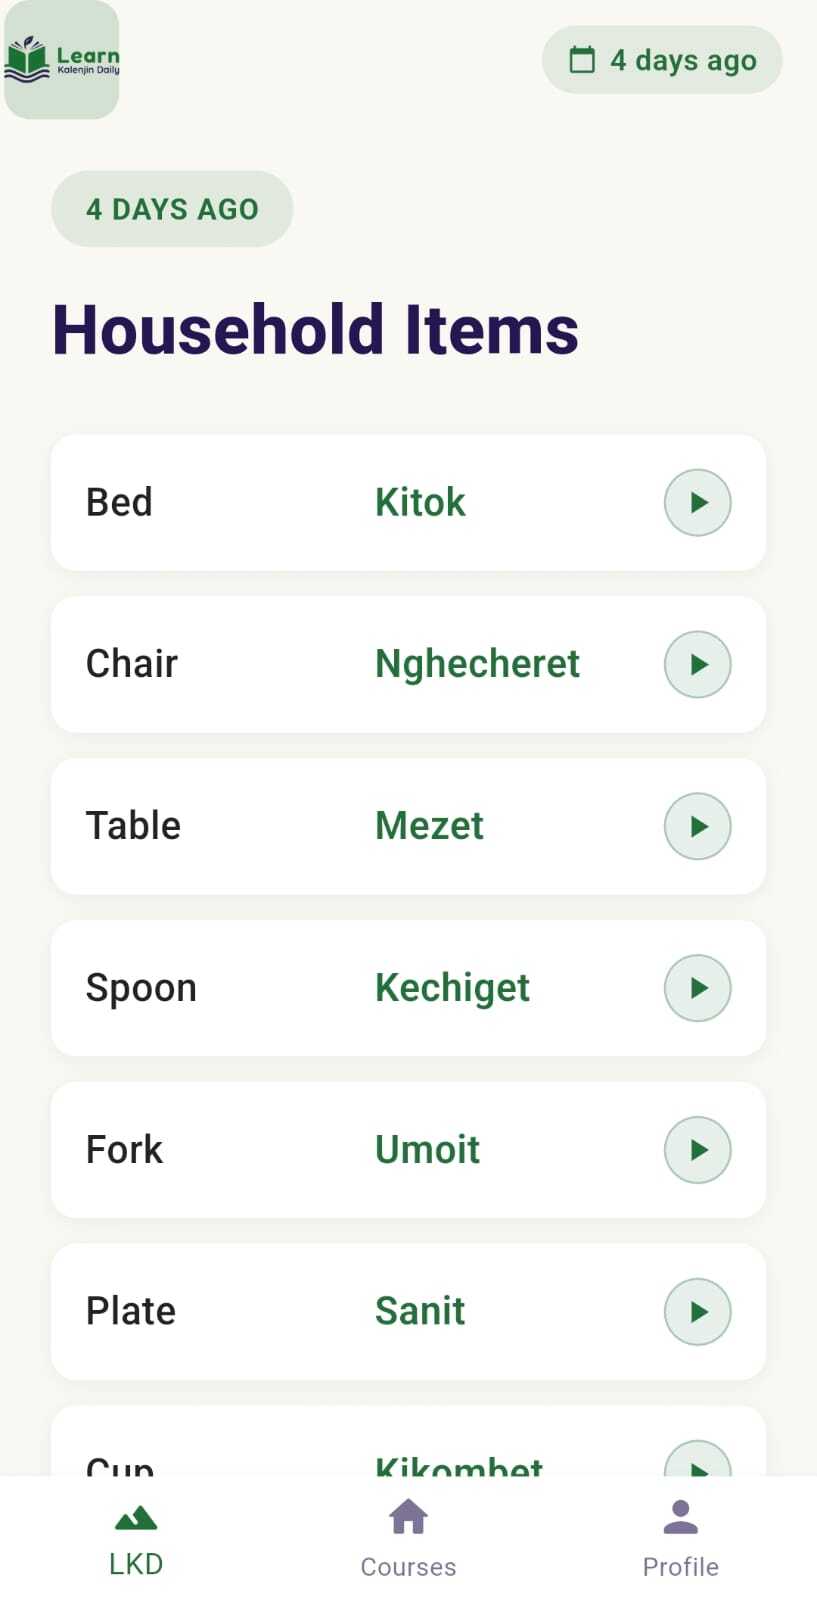The image size is (817, 1600).
Task: Click the Household Items heading
Action: click(315, 330)
